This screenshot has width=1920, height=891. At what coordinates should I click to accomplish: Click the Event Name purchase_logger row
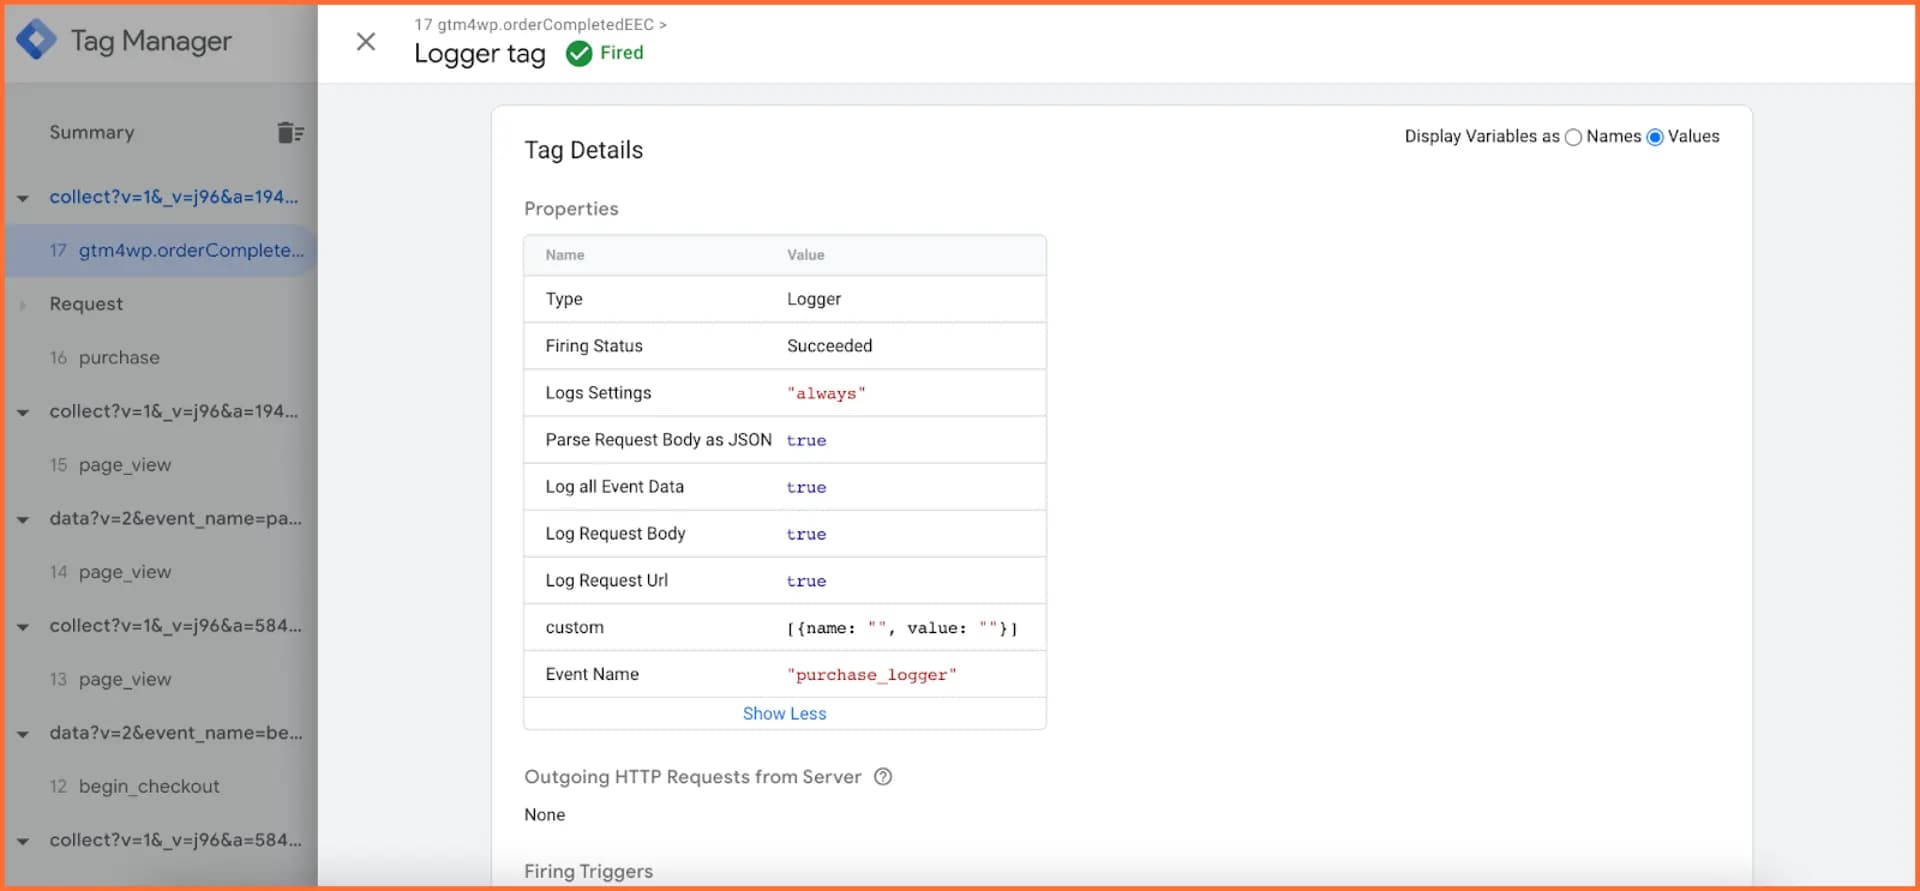(x=785, y=674)
